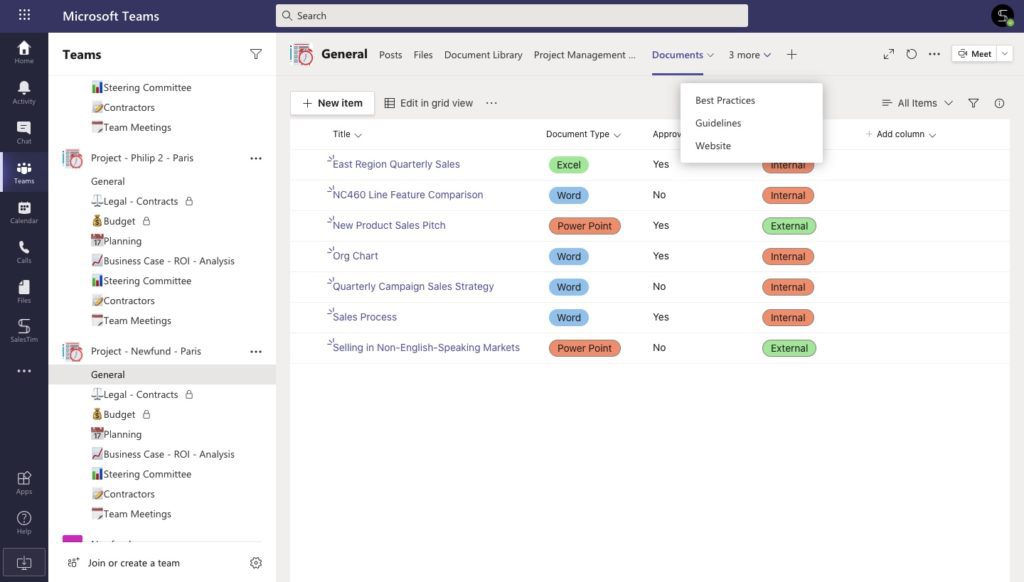The width and height of the screenshot is (1024, 582).
Task: Add a new tab with plus icon
Action: click(x=792, y=54)
